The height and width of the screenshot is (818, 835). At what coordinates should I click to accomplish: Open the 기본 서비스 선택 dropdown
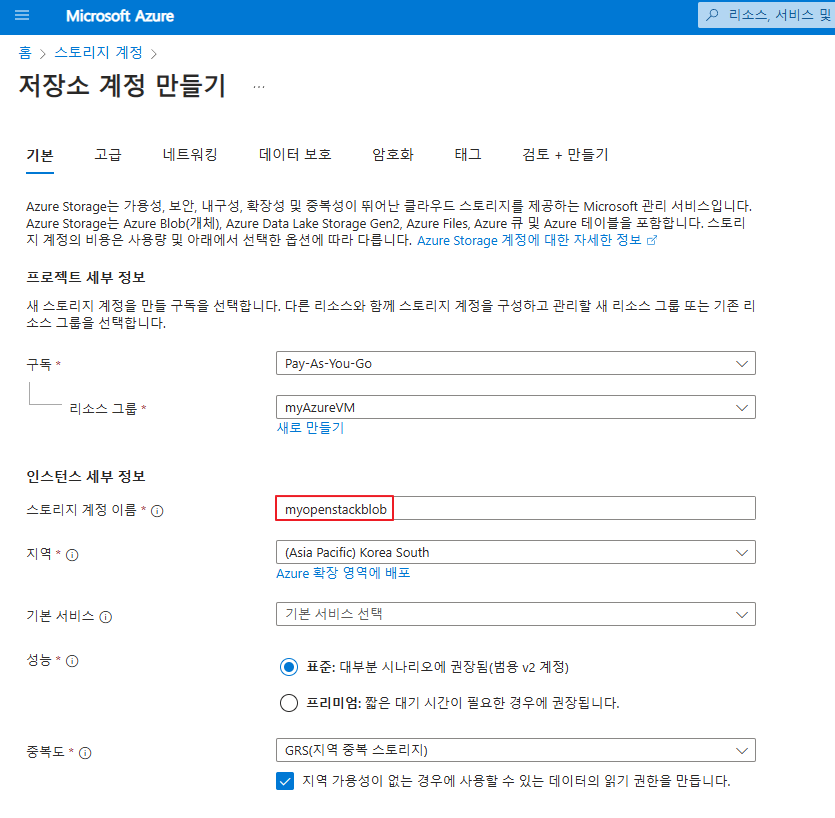point(515,614)
